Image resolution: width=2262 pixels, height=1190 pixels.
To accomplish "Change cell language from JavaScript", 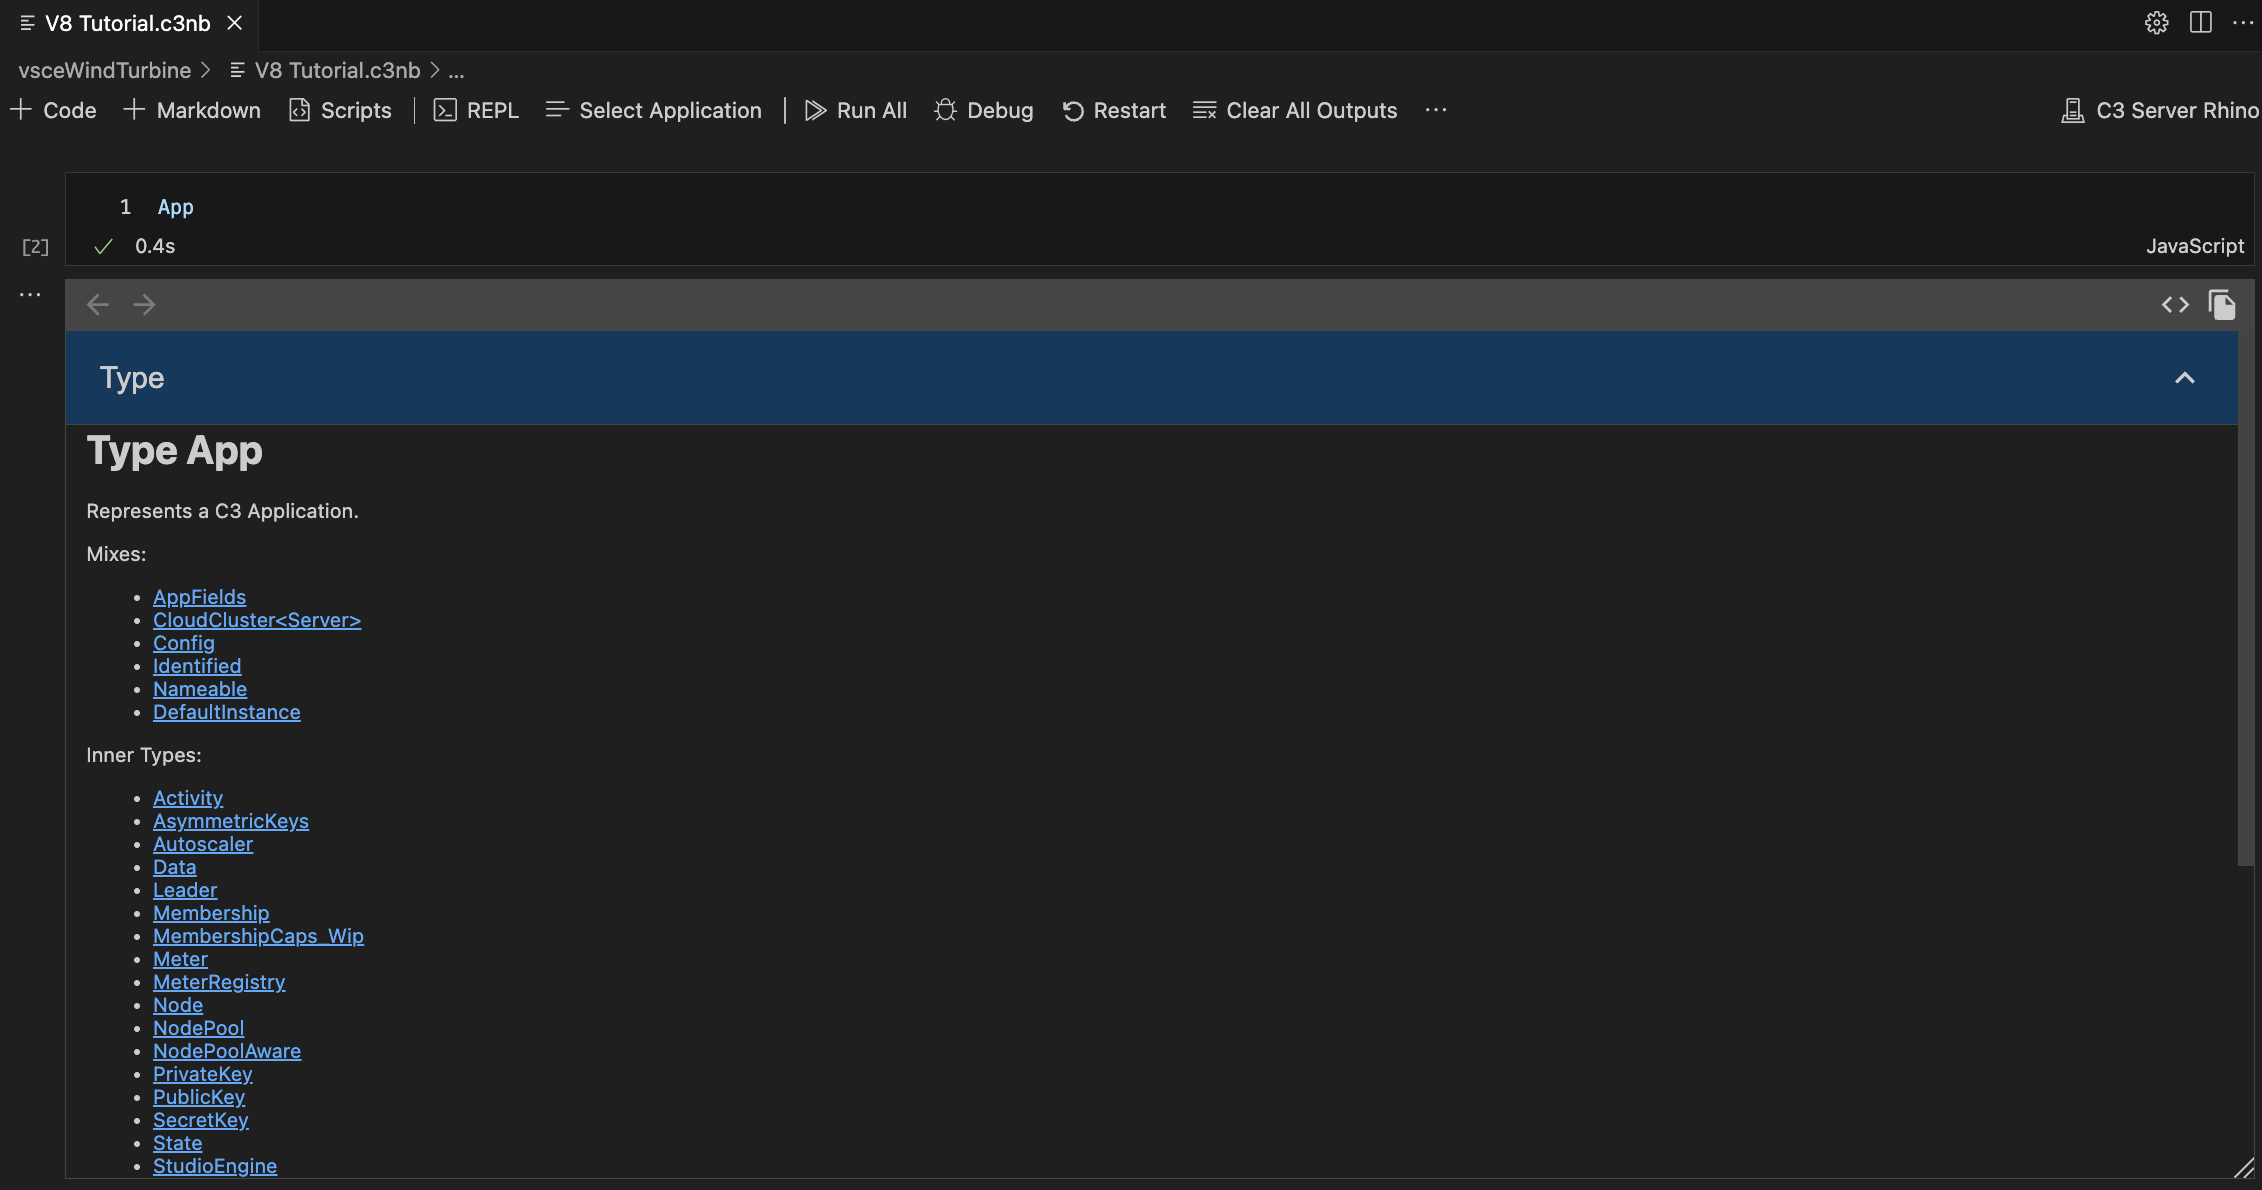I will pos(2194,246).
